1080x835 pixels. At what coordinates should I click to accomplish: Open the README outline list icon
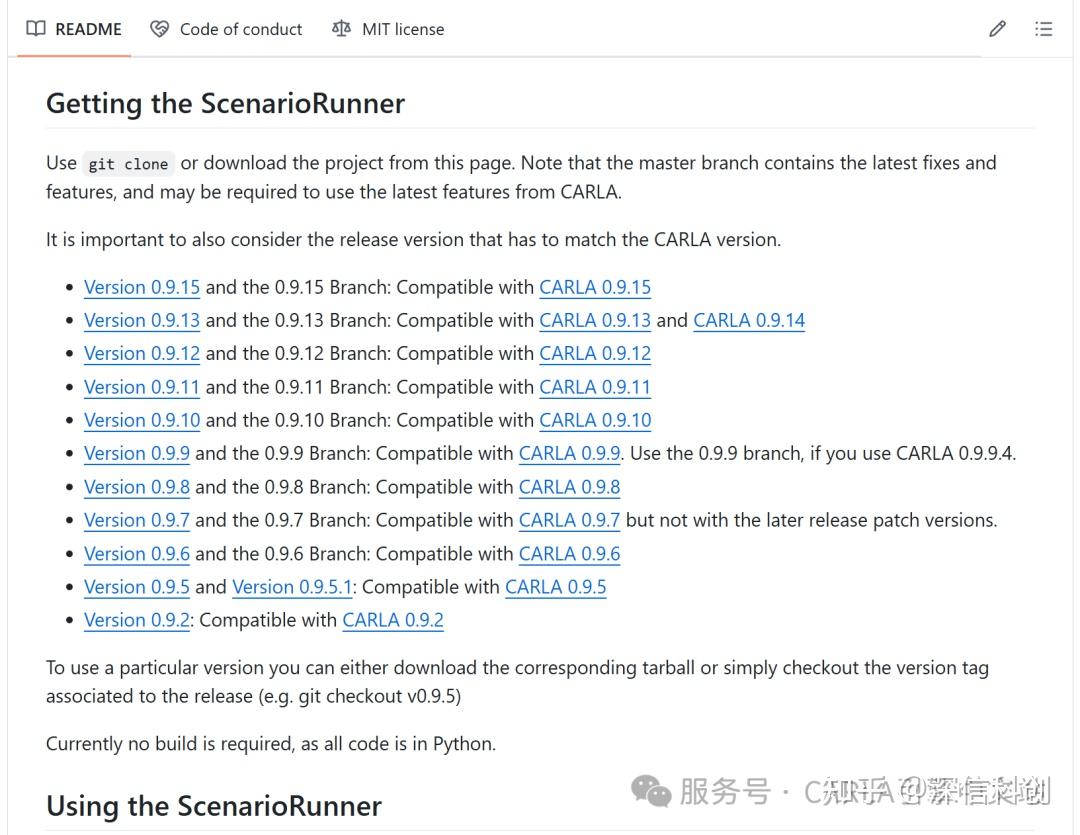1044,29
